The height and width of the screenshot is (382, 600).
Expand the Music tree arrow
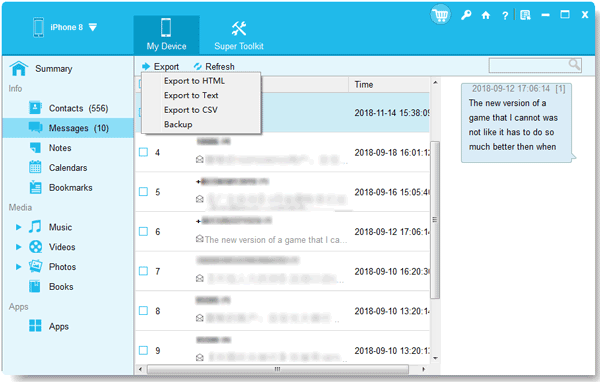tap(18, 227)
